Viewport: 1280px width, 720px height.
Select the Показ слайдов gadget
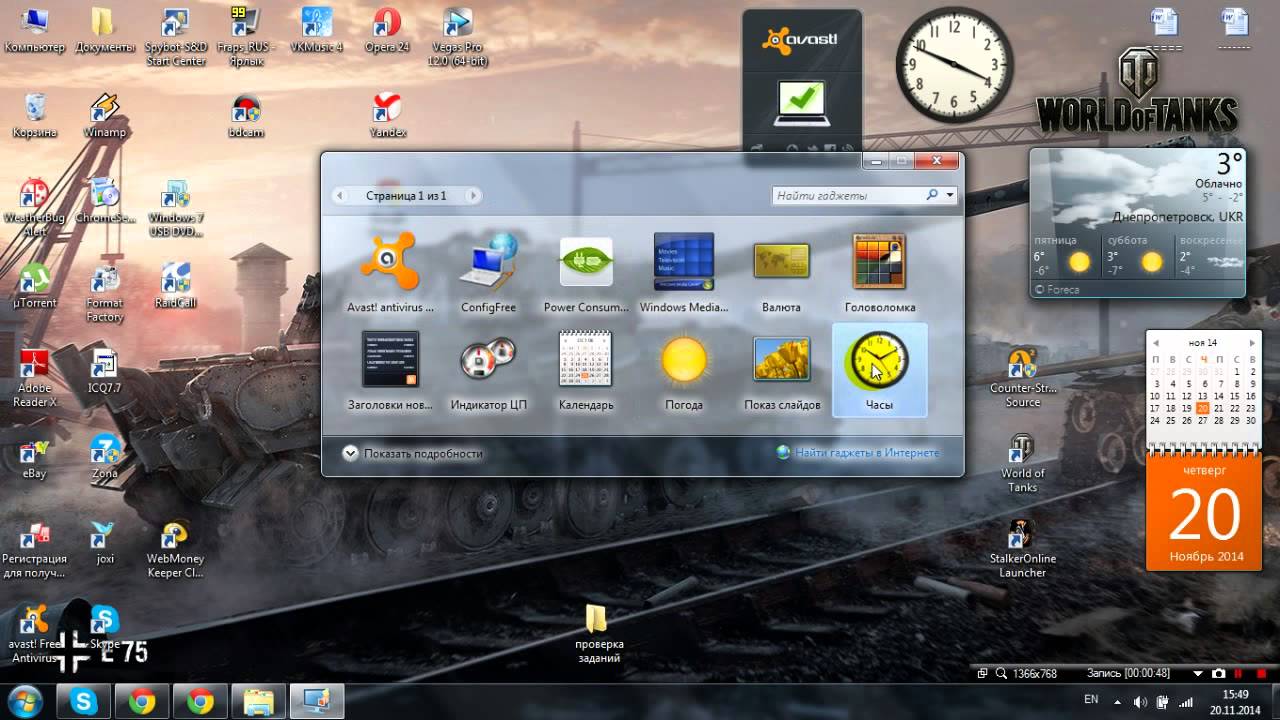pyautogui.click(x=782, y=371)
